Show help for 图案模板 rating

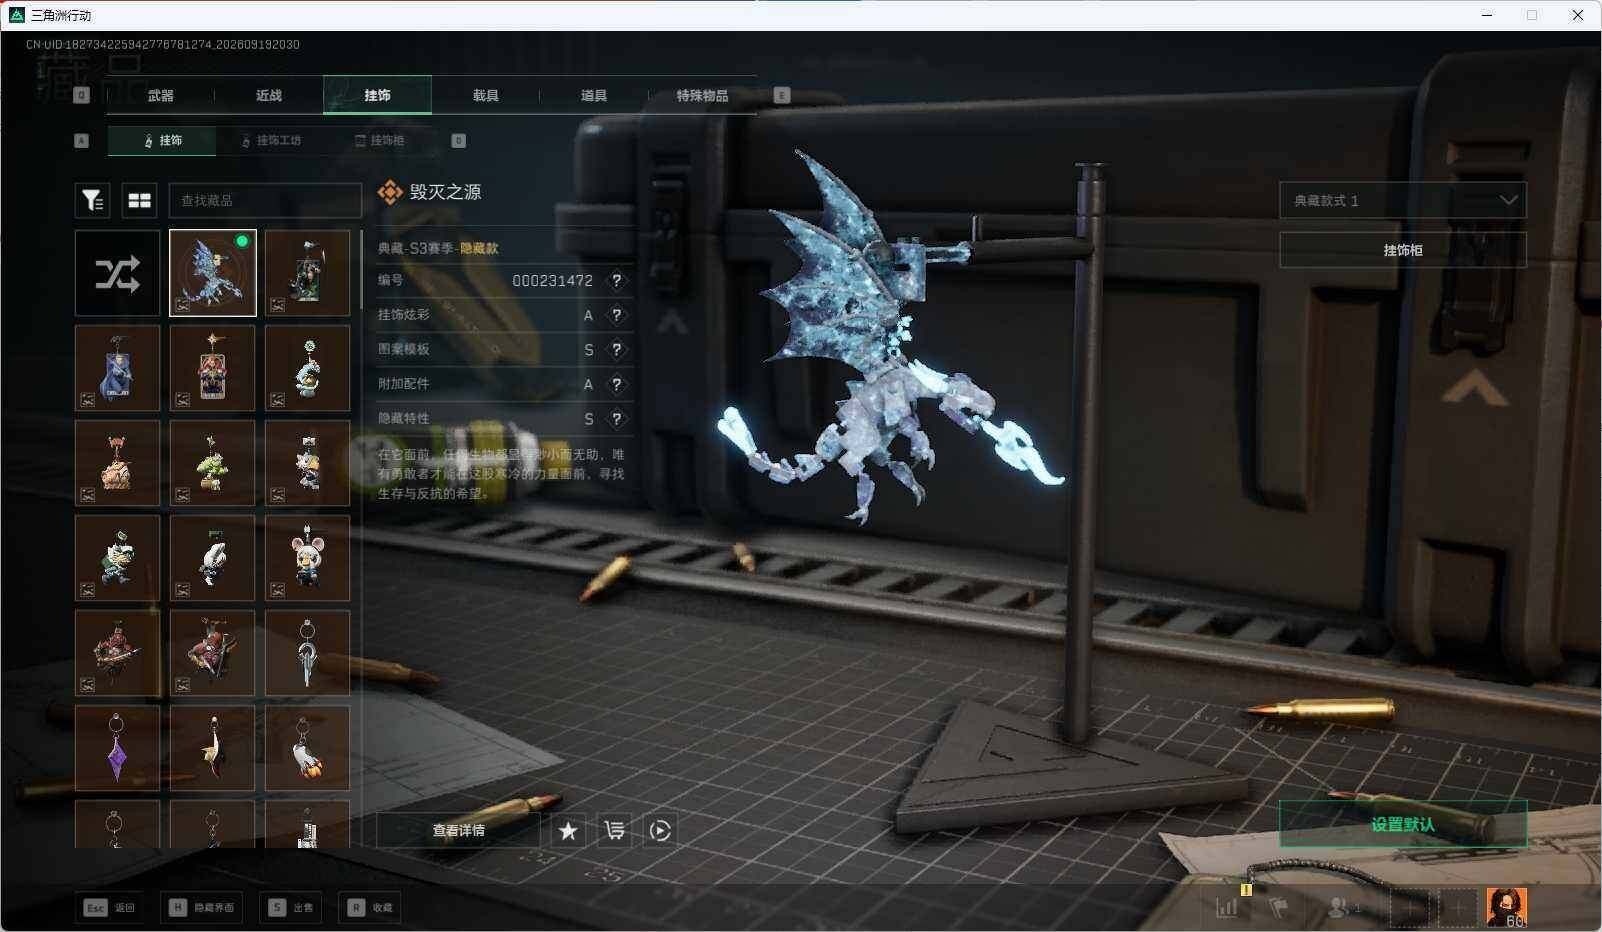[x=617, y=349]
